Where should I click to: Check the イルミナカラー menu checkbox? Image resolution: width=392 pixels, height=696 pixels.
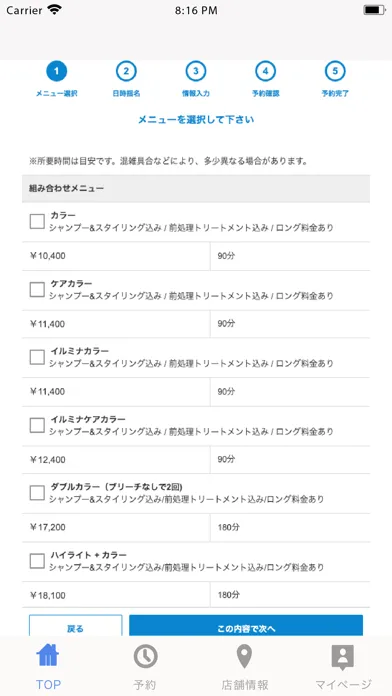point(37,357)
